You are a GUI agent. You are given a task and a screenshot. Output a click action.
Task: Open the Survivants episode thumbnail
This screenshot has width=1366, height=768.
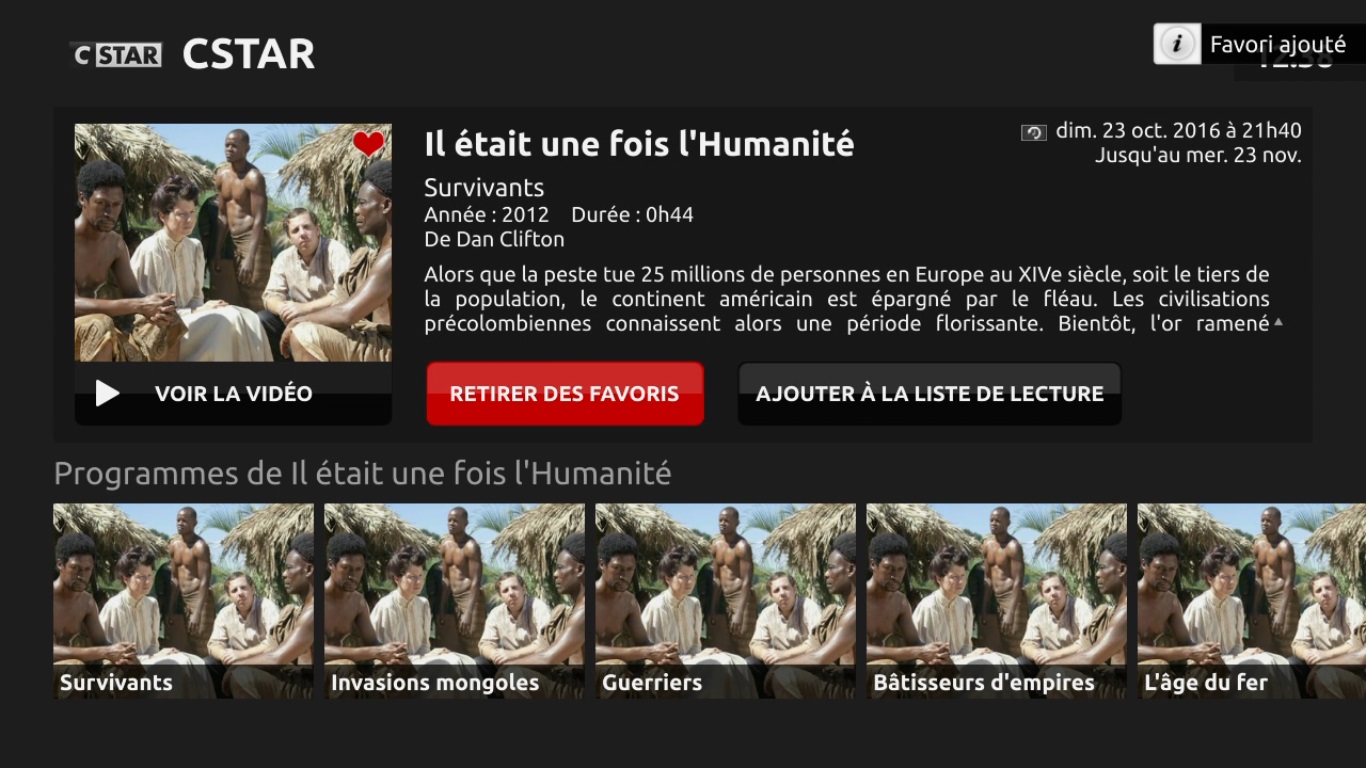183,601
